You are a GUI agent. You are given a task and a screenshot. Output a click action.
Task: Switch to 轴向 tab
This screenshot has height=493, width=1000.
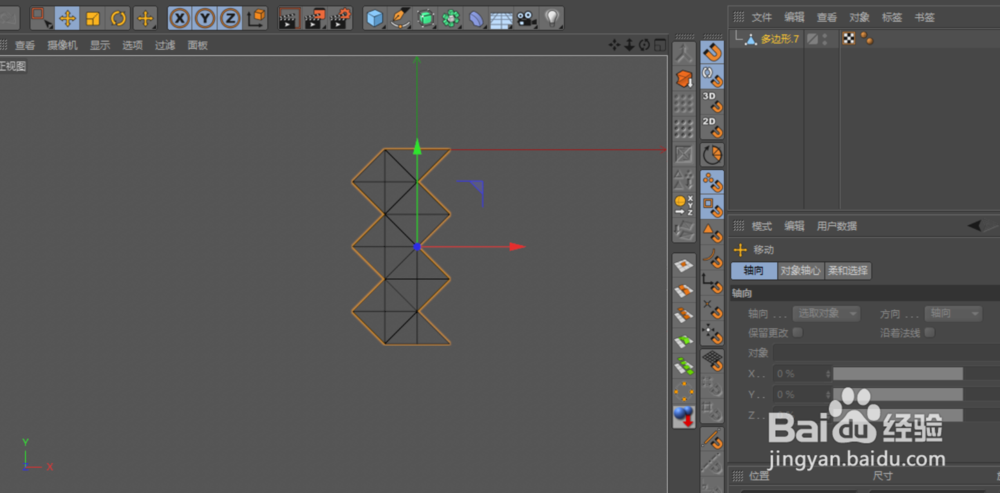coord(754,270)
